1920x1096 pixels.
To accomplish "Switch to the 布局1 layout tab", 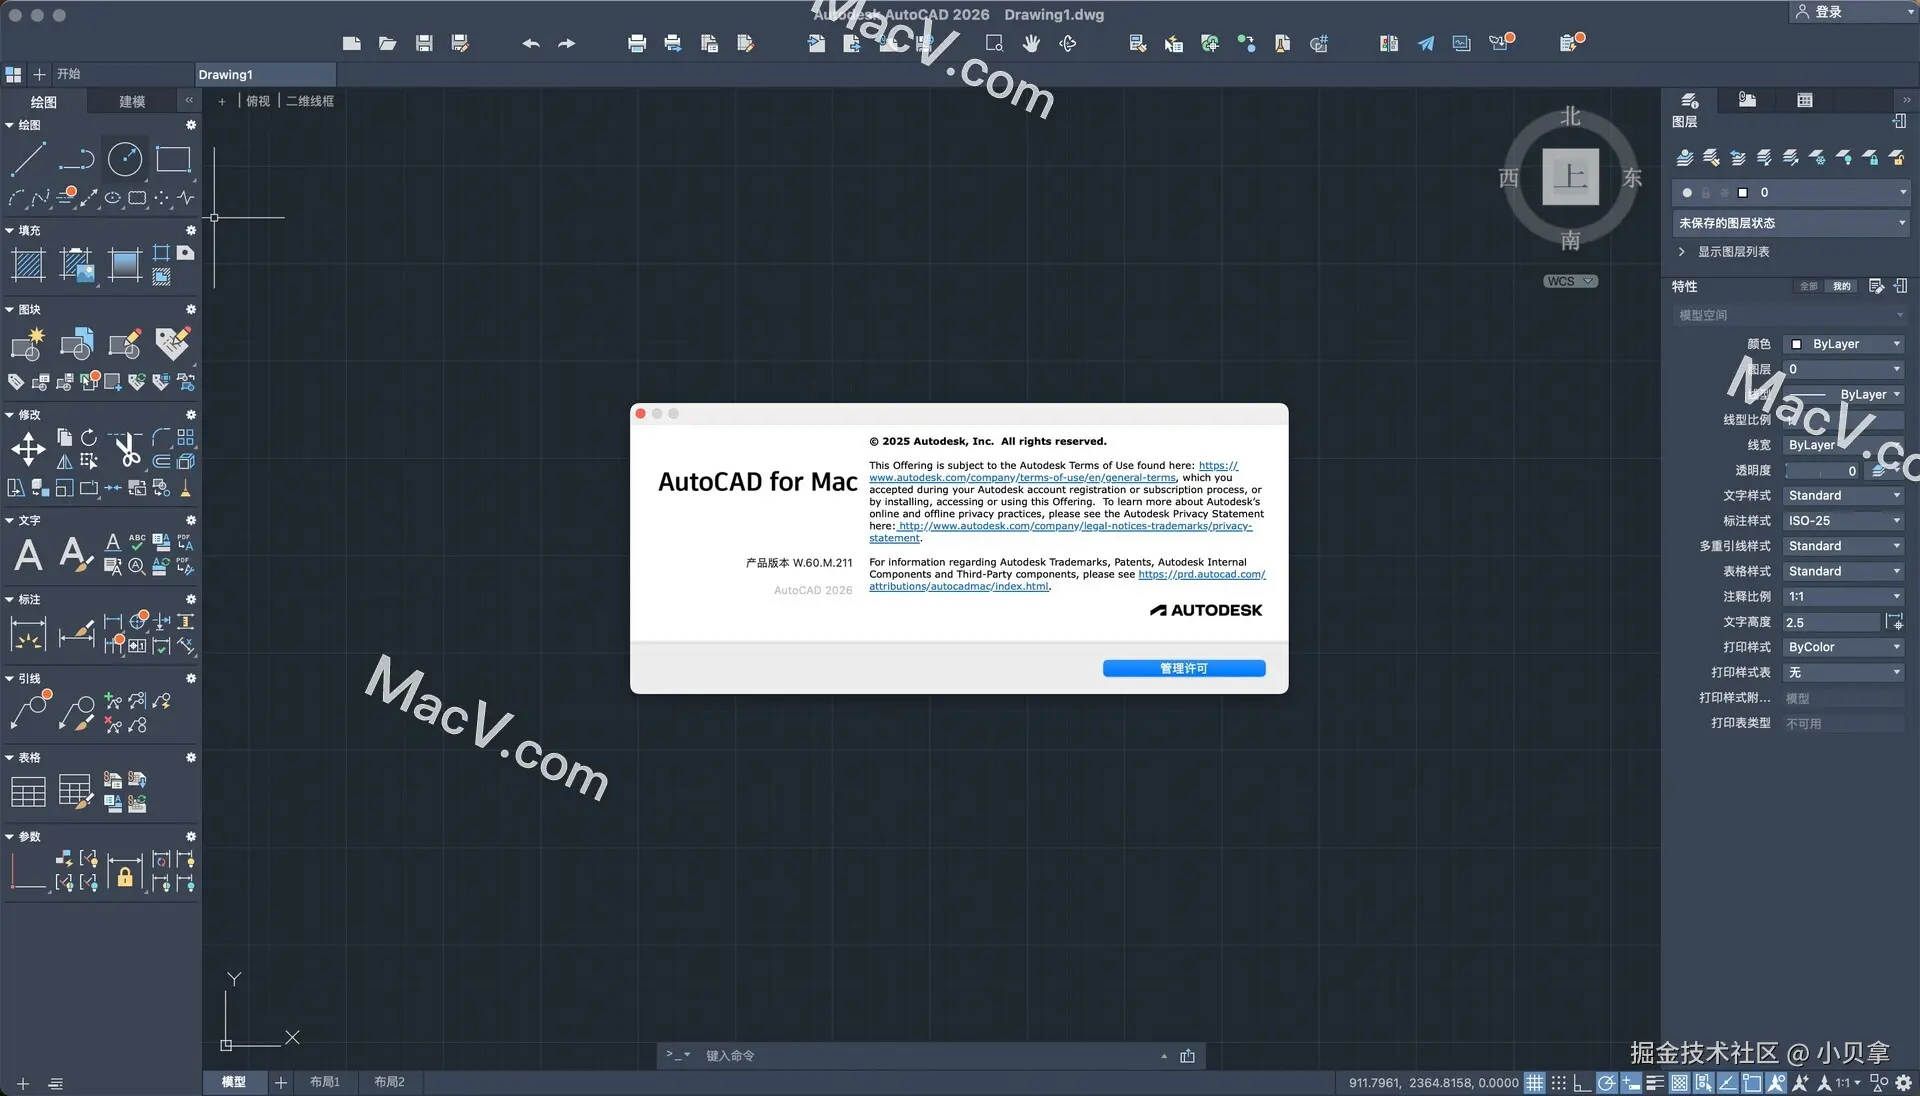I will click(x=324, y=1082).
